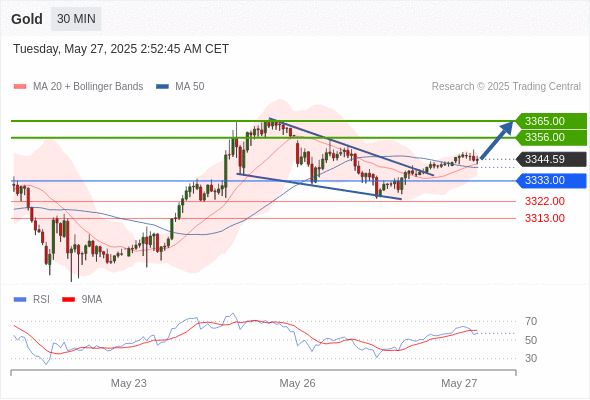Viewport: 590px width, 400px height.
Task: Click the May 26 date axis label
Action: point(297,383)
